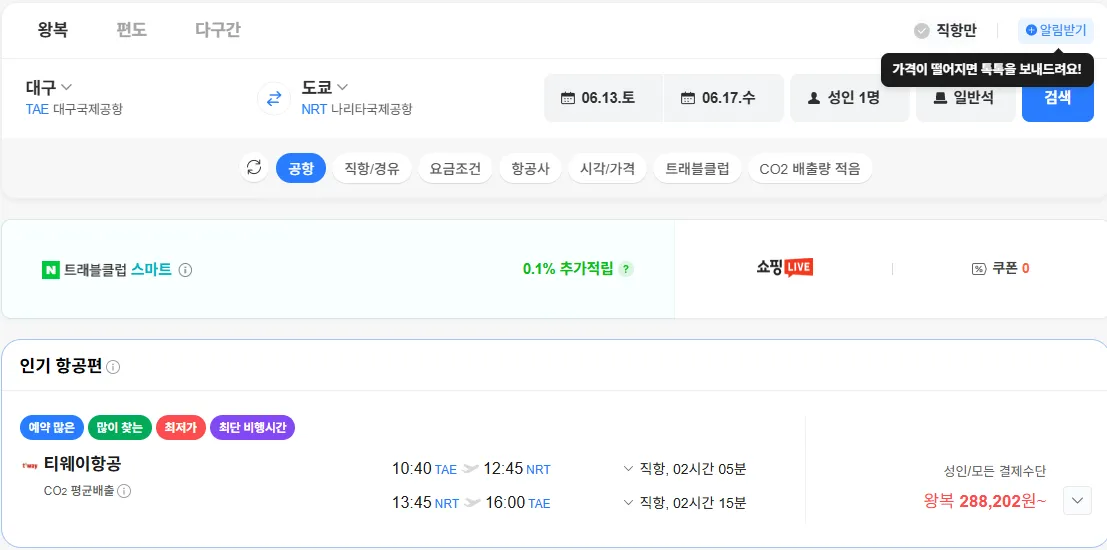Open the 도쿄 destination city dropdown

(x=325, y=87)
